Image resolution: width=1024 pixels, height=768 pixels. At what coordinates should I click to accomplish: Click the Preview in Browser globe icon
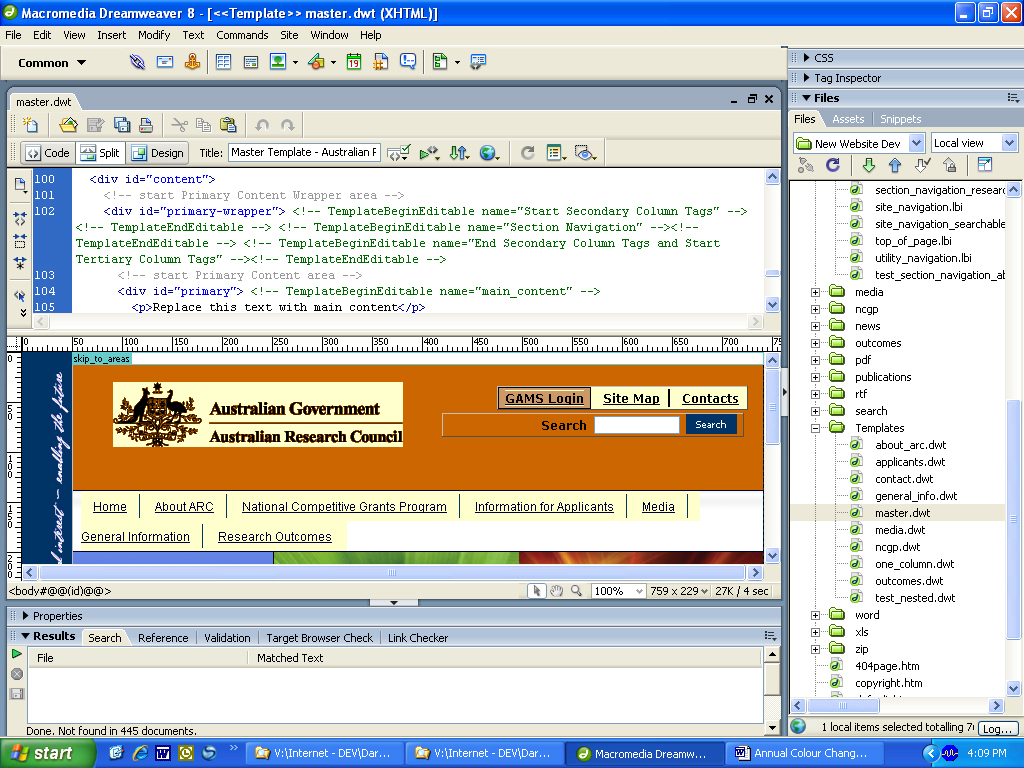point(487,153)
